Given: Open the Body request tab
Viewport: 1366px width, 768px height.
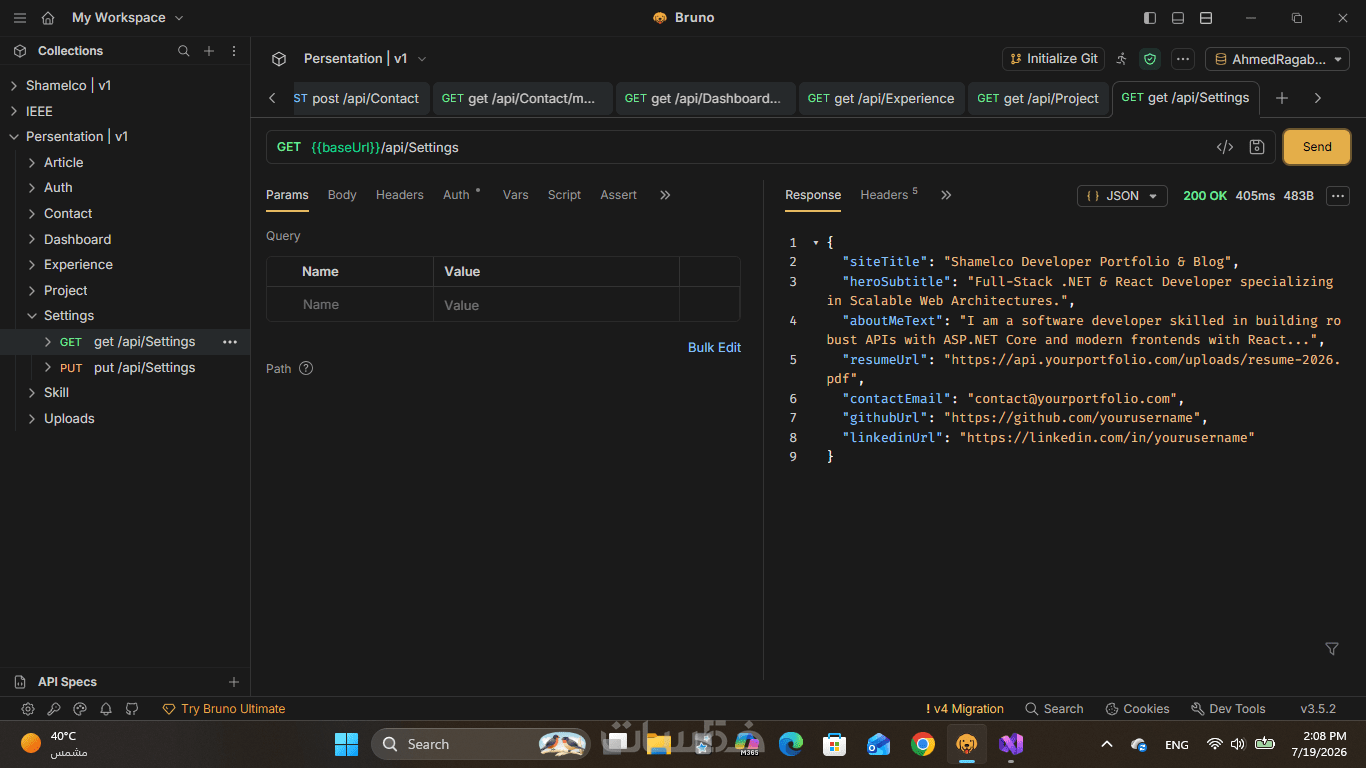Looking at the screenshot, I should click(342, 195).
